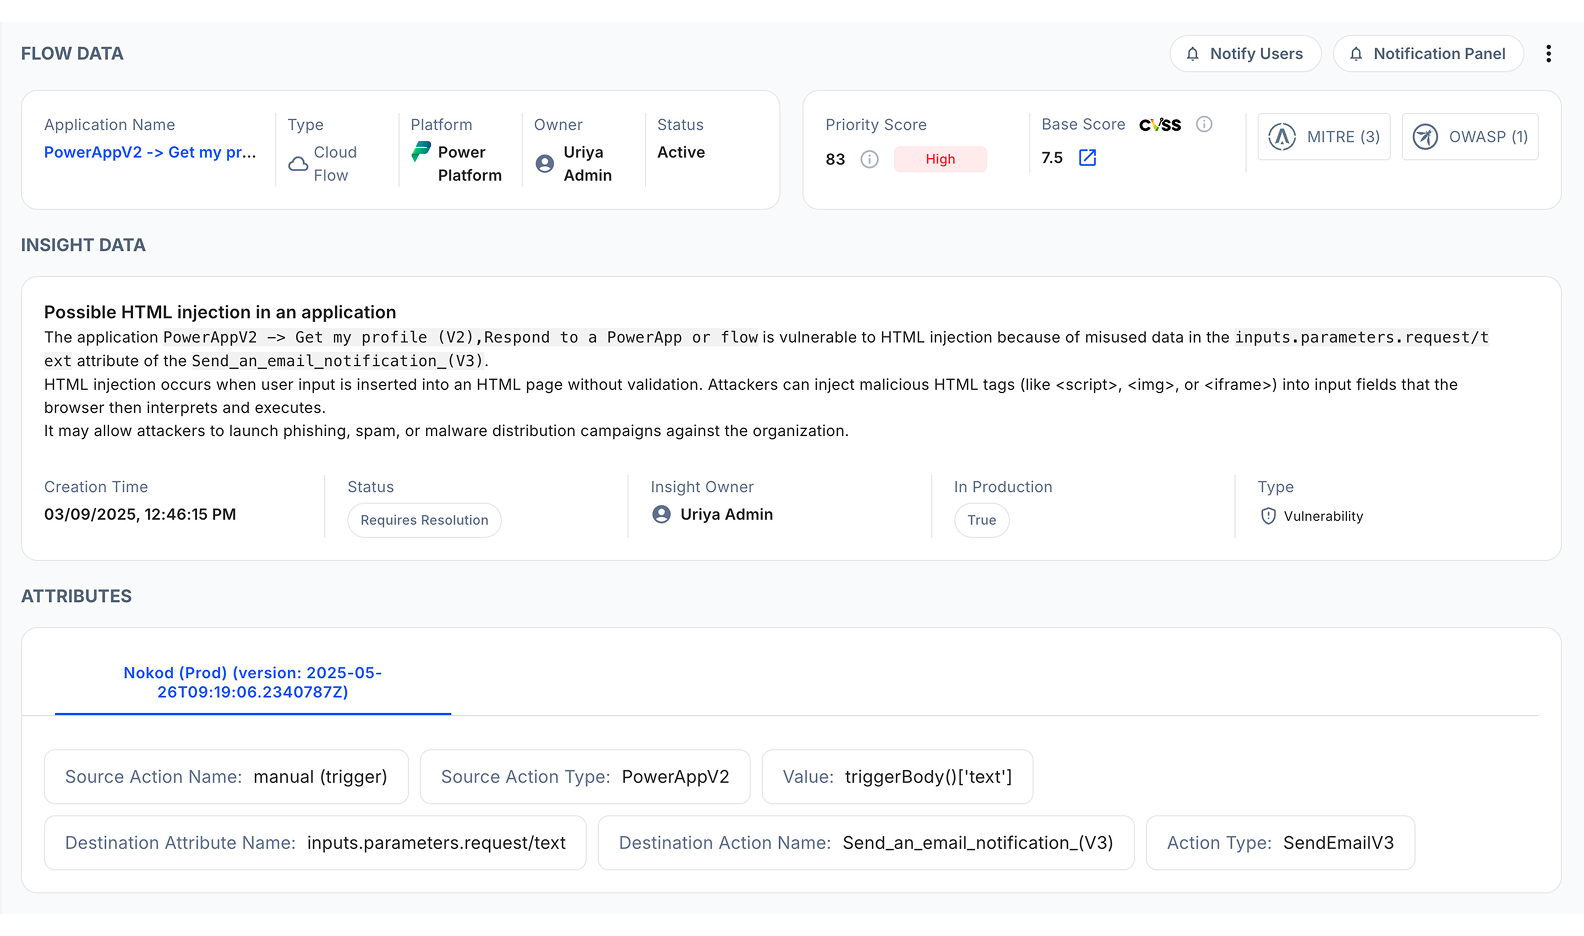The image size is (1584, 936).
Task: Click the three-dot more options icon
Action: coord(1548,54)
